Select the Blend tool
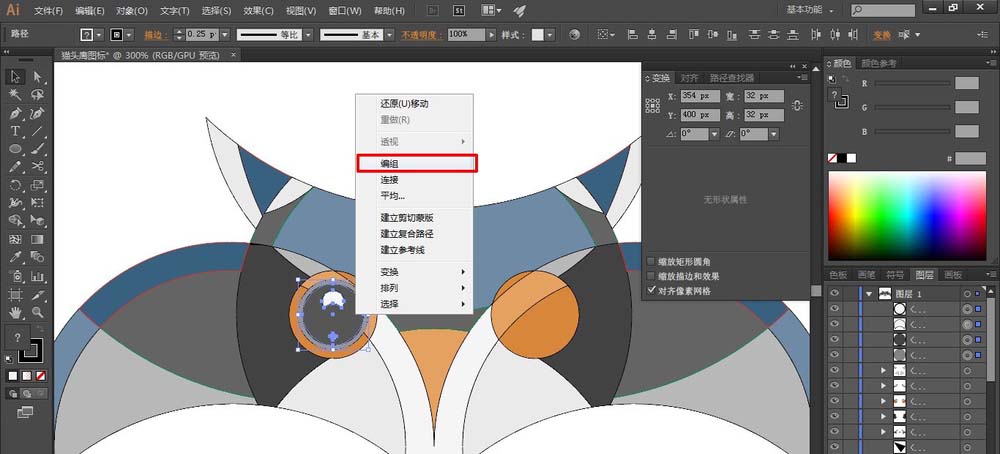Viewport: 1000px width, 454px height. click(38, 257)
